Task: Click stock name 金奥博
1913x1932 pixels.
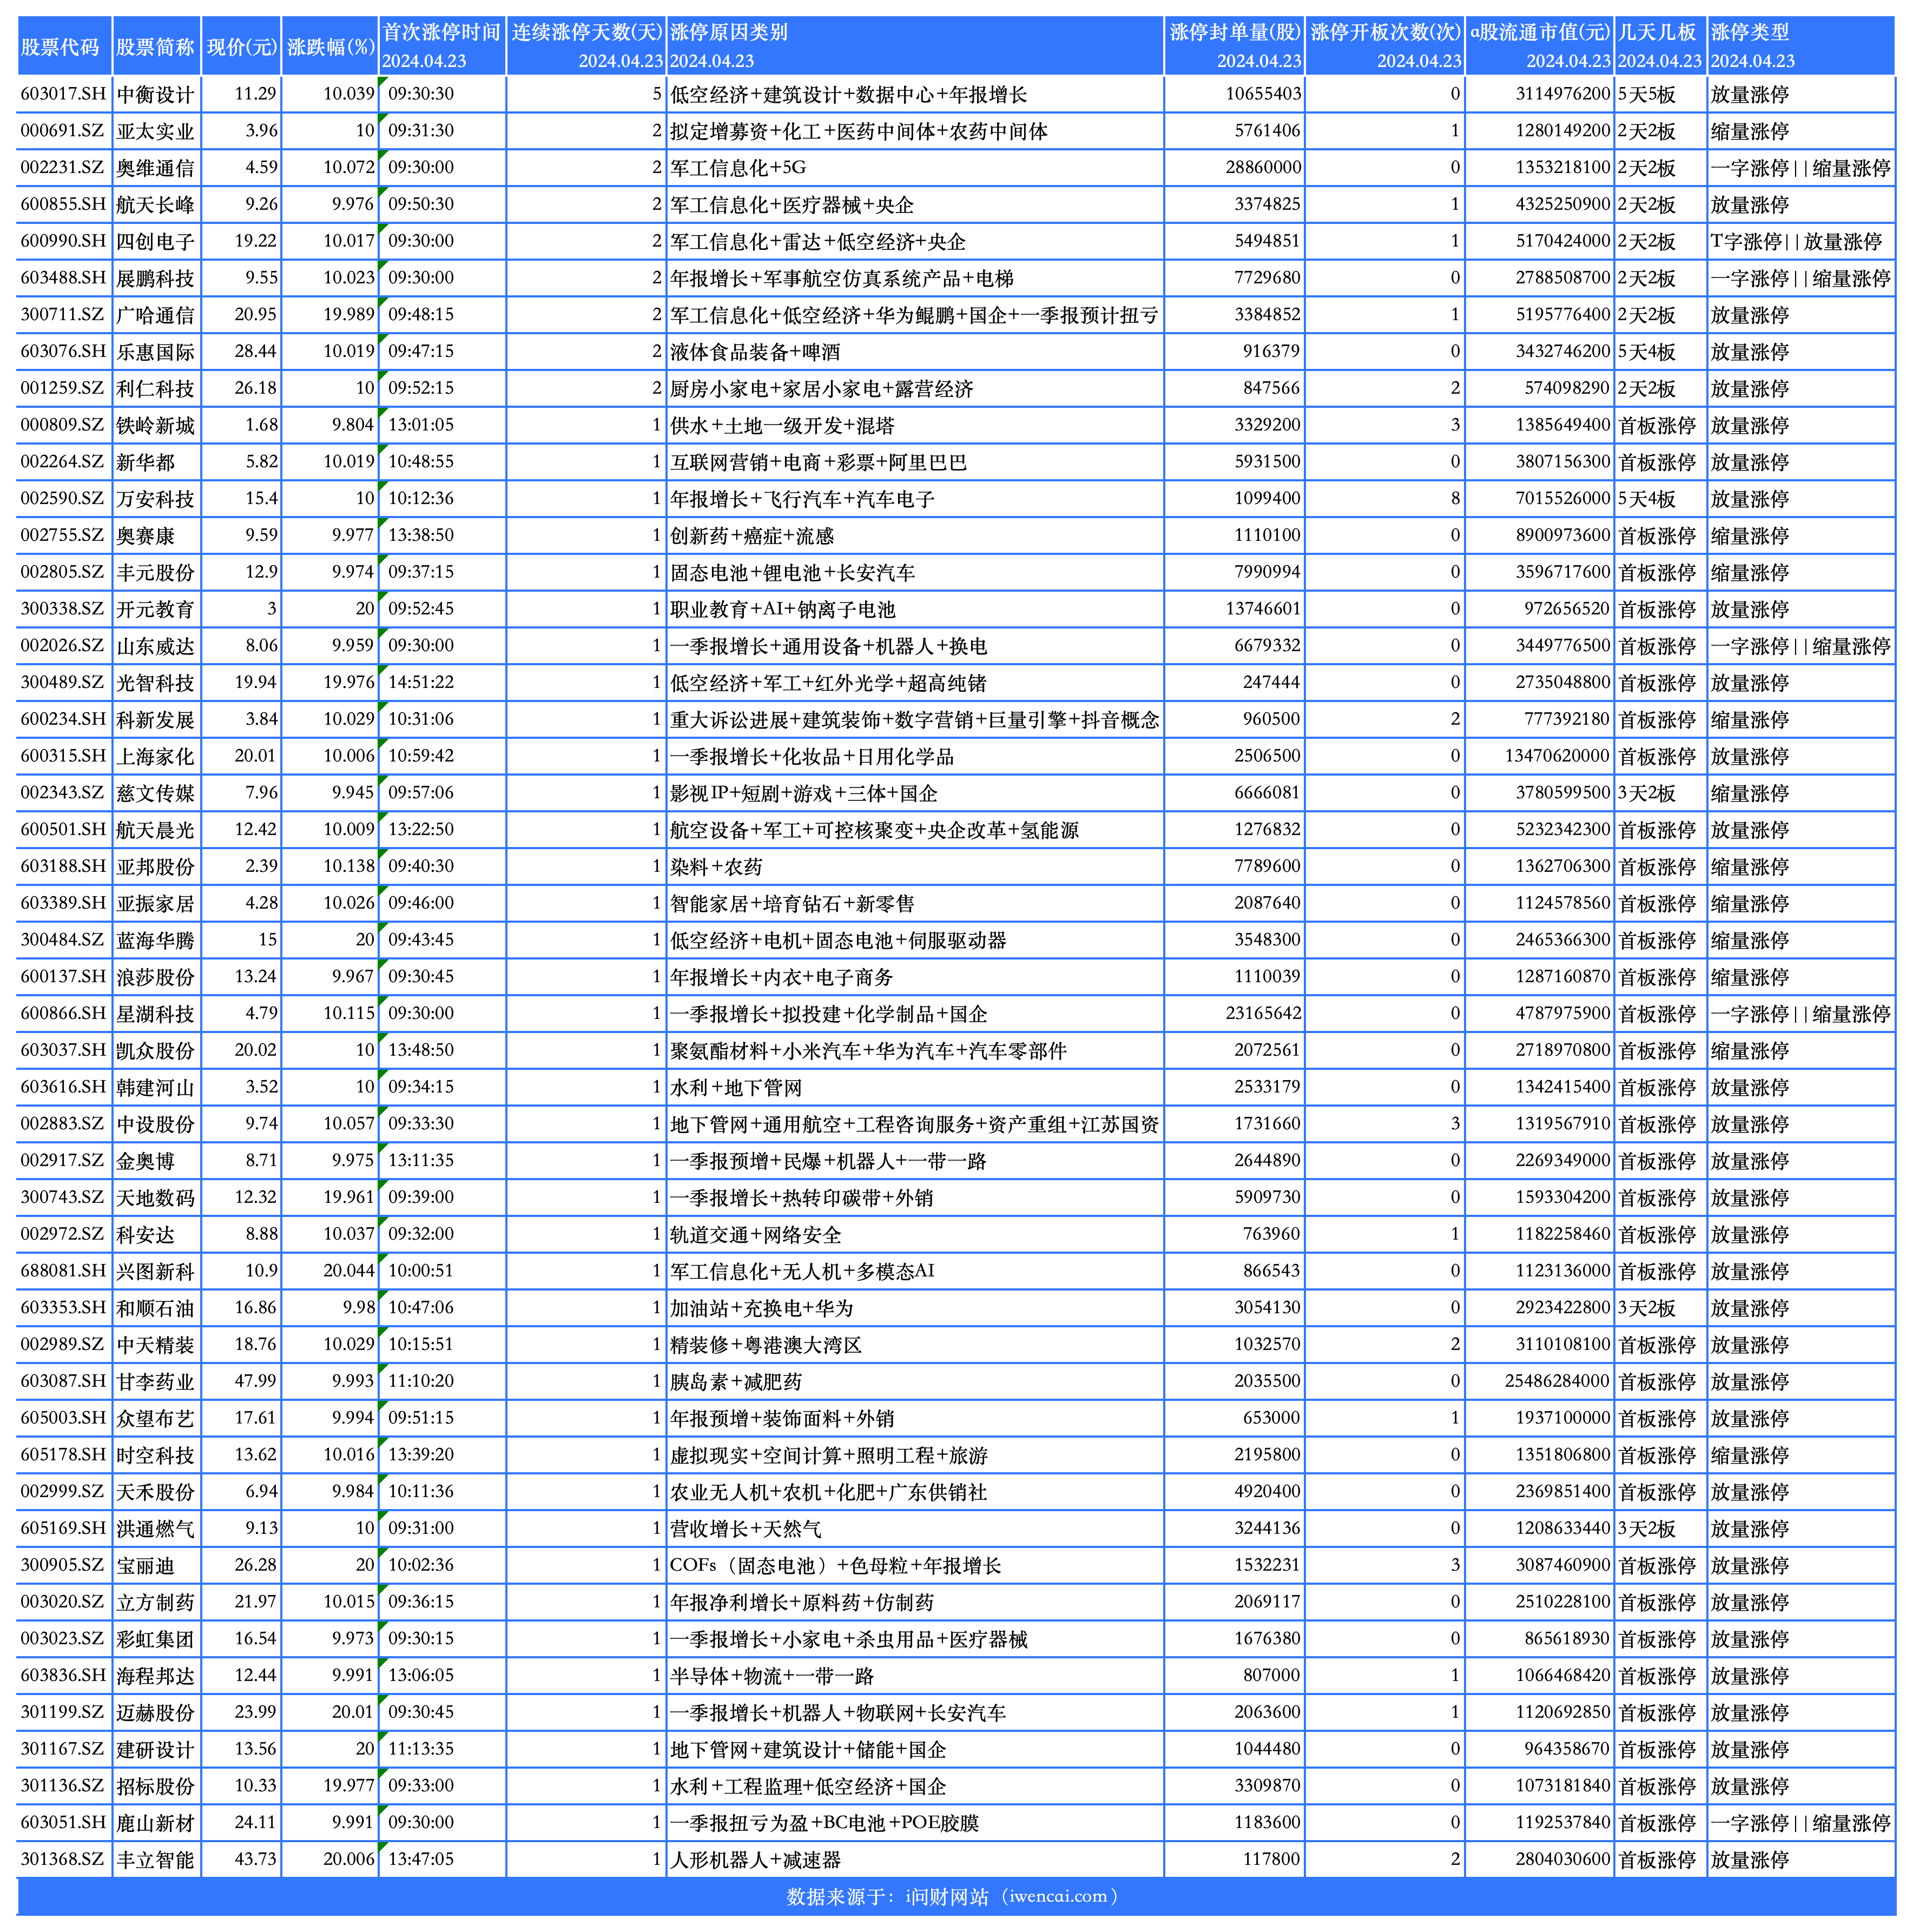Action: [145, 1162]
